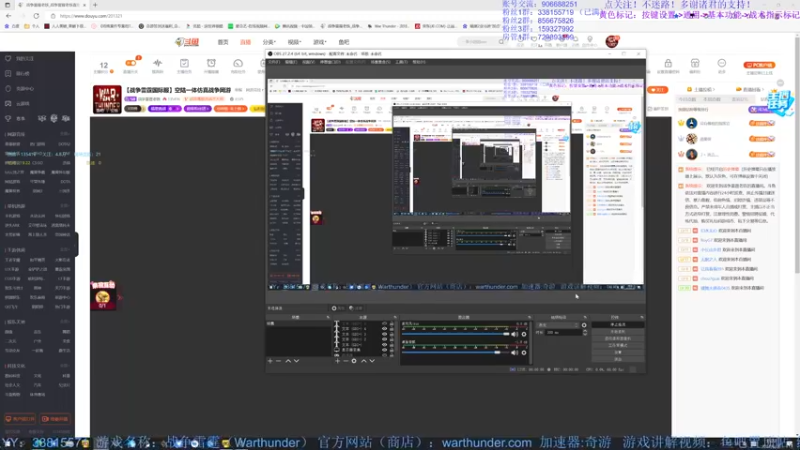Open the scene transition type dropdown
The height and width of the screenshot is (450, 800).
point(558,325)
